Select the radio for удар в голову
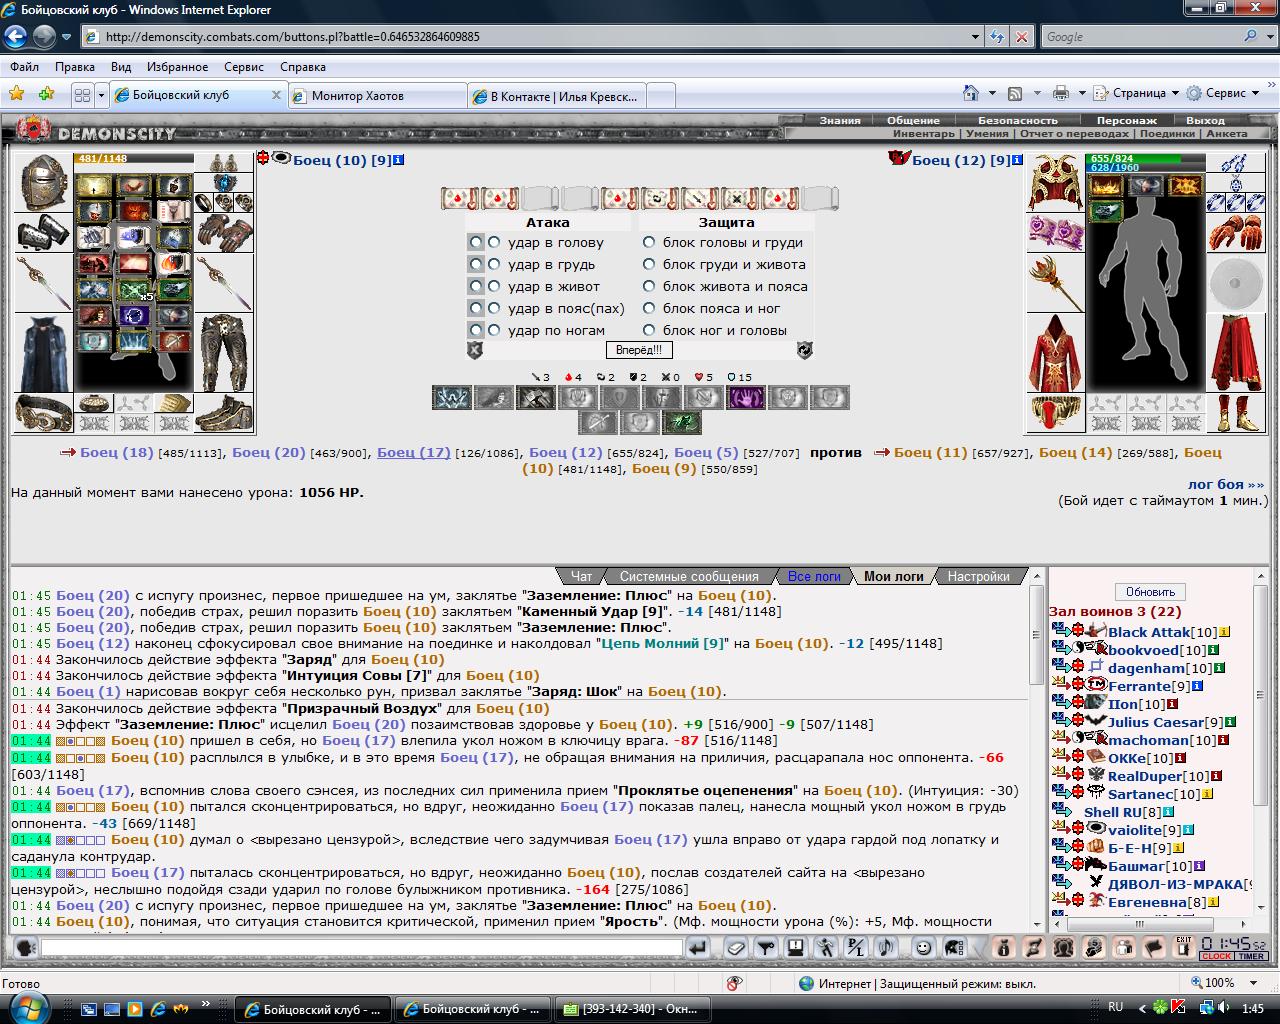Image resolution: width=1280 pixels, height=1024 pixels. point(494,242)
